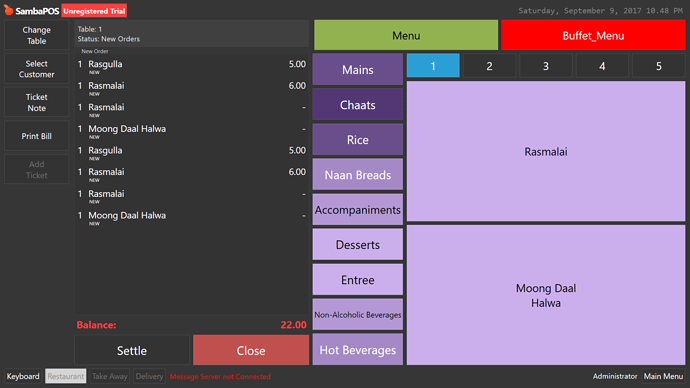The width and height of the screenshot is (690, 388).
Task: Switch to Restaurant department
Action: click(x=66, y=376)
